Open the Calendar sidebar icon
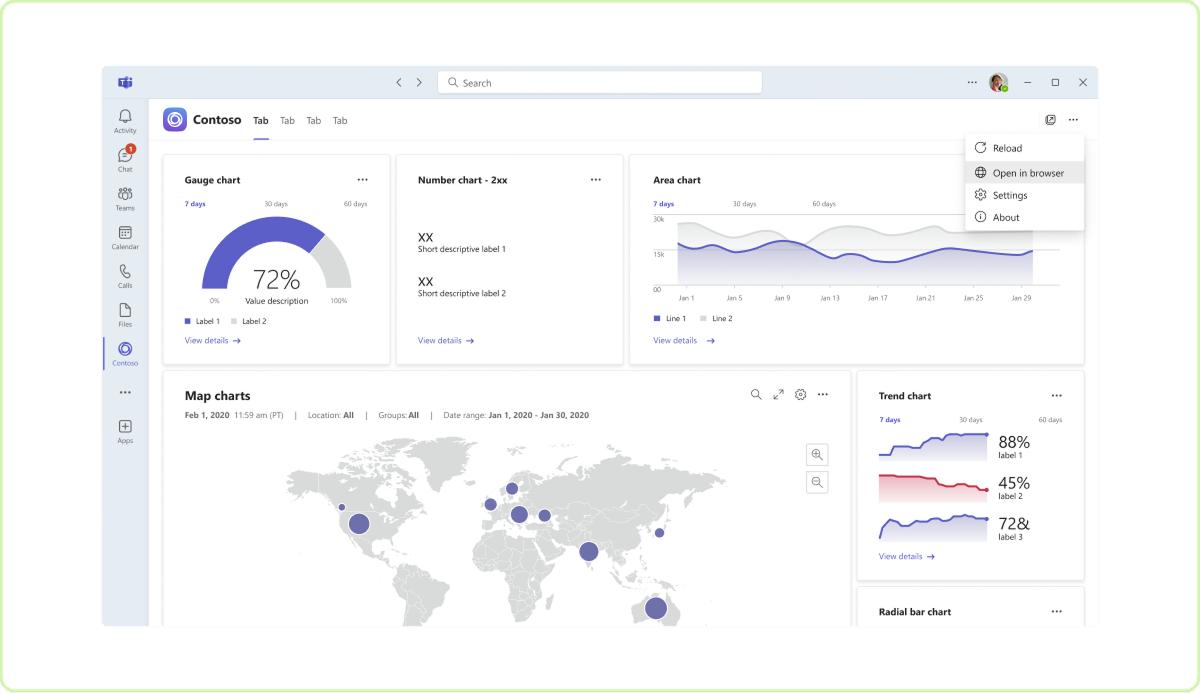Image resolution: width=1200 pixels, height=693 pixels. [125, 237]
